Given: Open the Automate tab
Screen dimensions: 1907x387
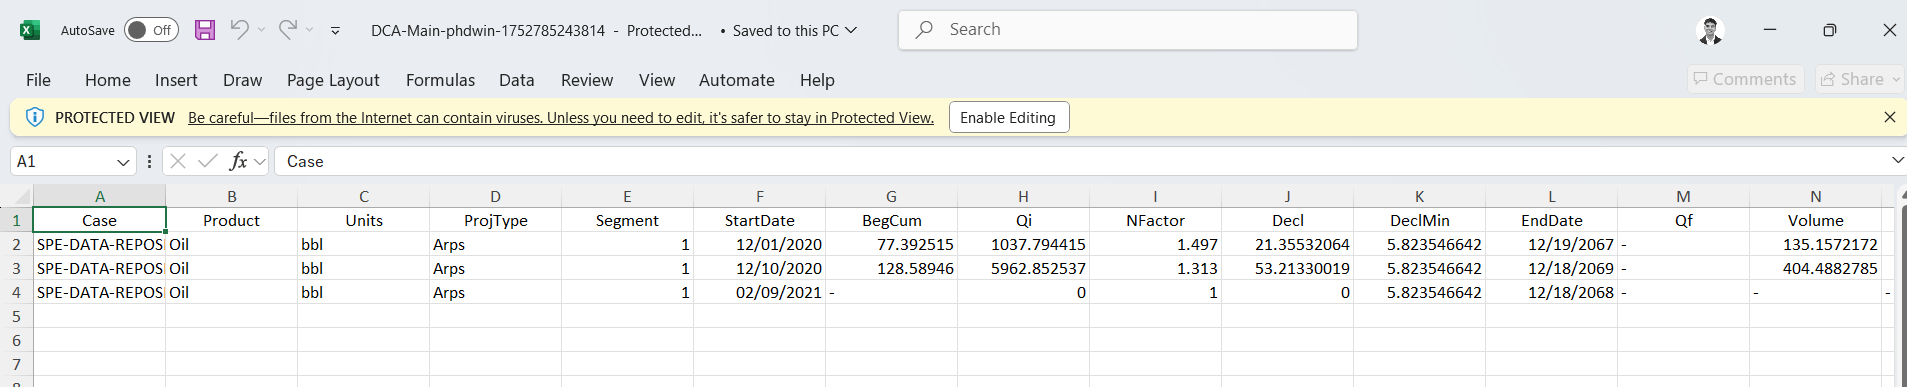Looking at the screenshot, I should click(x=737, y=80).
